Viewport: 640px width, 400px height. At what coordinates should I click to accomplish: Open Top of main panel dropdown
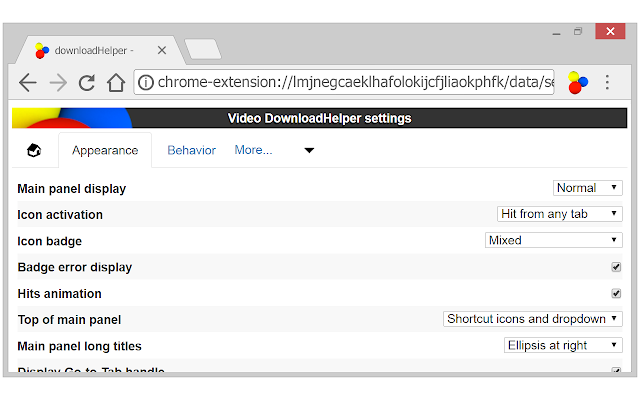point(533,319)
